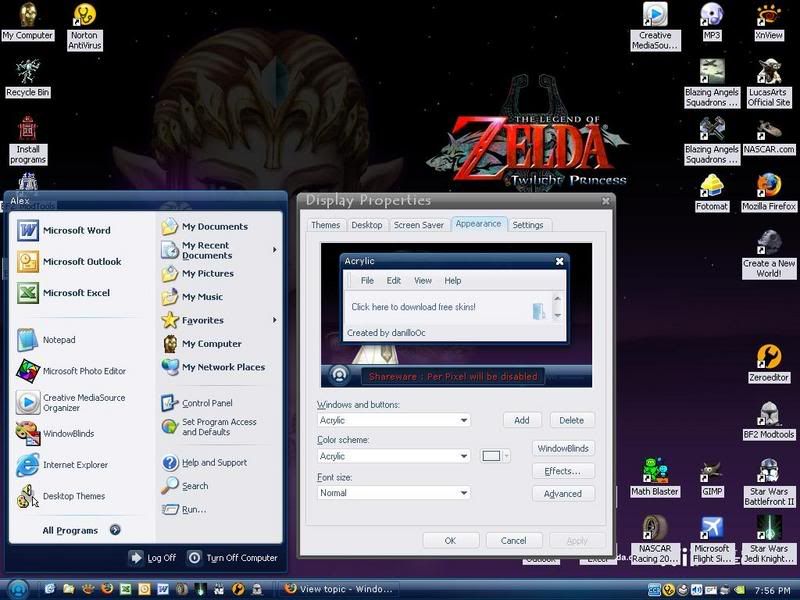
Task: Expand Windows and buttons dropdown
Action: tap(464, 420)
